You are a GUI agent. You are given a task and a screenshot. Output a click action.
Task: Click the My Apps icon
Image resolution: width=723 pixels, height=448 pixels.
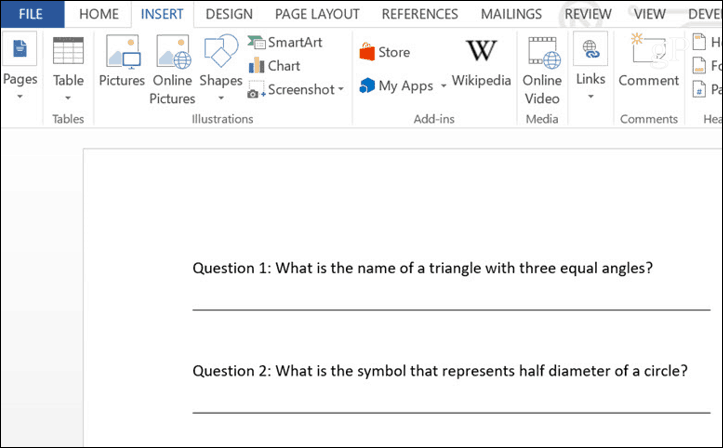367,85
